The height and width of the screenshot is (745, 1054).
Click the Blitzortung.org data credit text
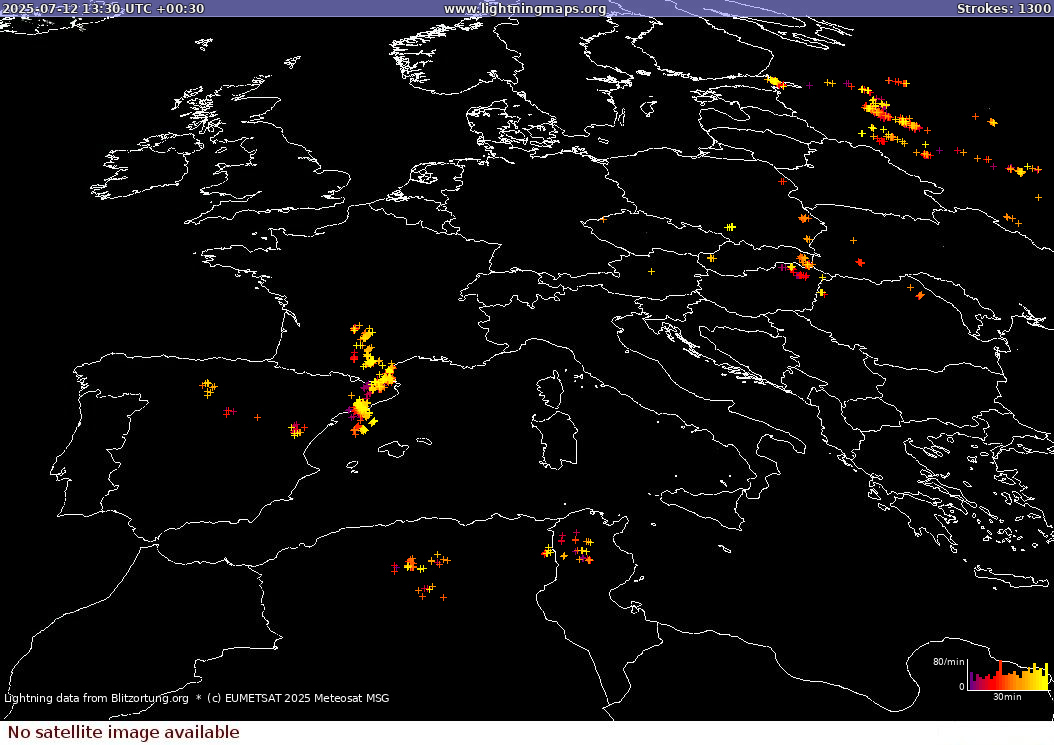coord(96,698)
